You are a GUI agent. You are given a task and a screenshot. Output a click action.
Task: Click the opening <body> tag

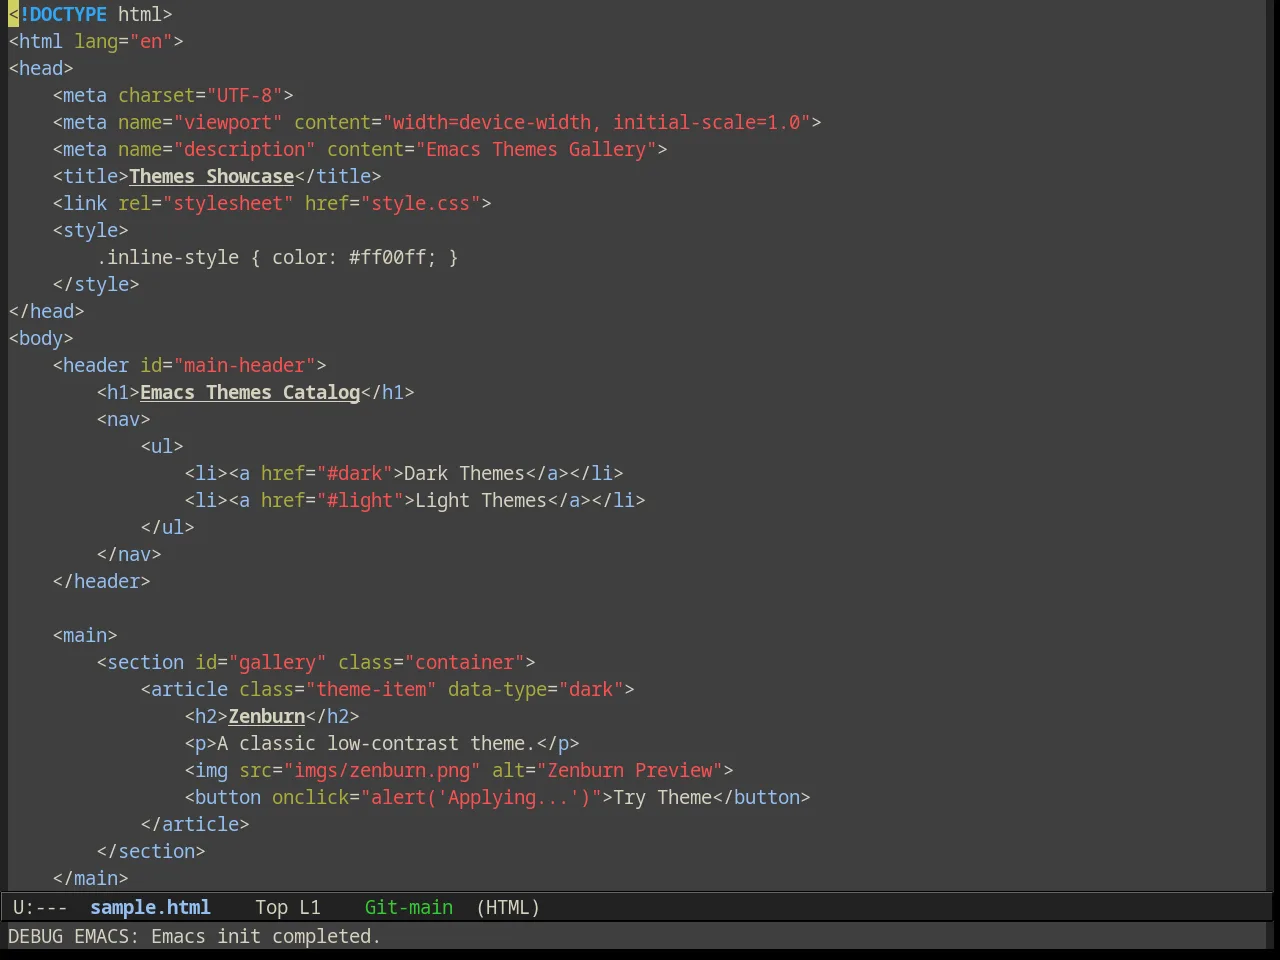point(41,338)
